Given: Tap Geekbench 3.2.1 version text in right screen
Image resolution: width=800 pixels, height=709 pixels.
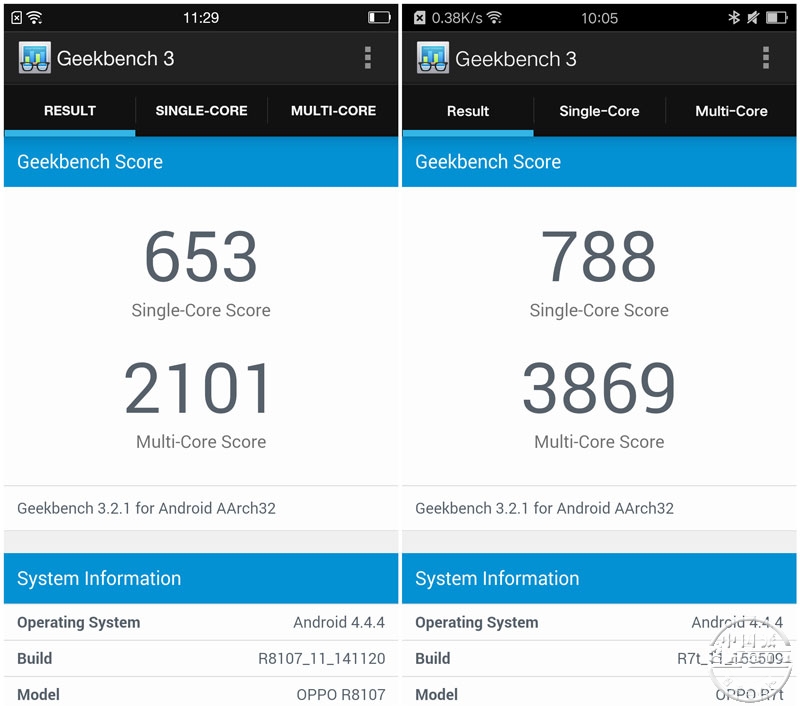Looking at the screenshot, I should click(544, 508).
